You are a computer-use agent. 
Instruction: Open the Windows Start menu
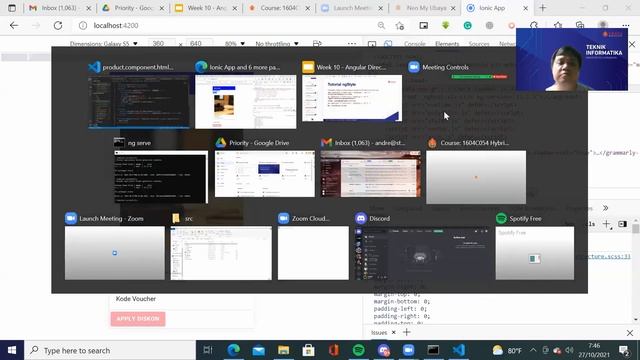(12, 350)
